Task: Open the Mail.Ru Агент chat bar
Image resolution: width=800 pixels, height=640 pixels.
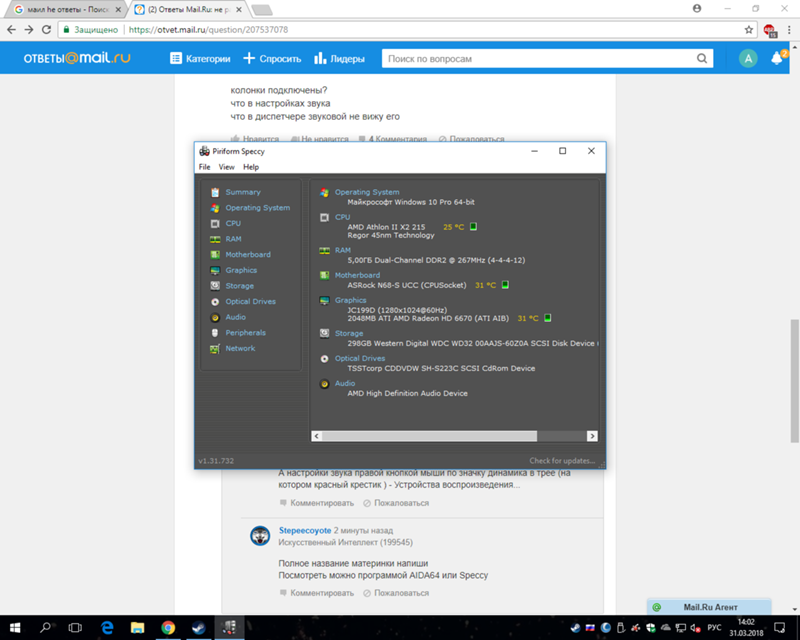Action: tap(709, 607)
